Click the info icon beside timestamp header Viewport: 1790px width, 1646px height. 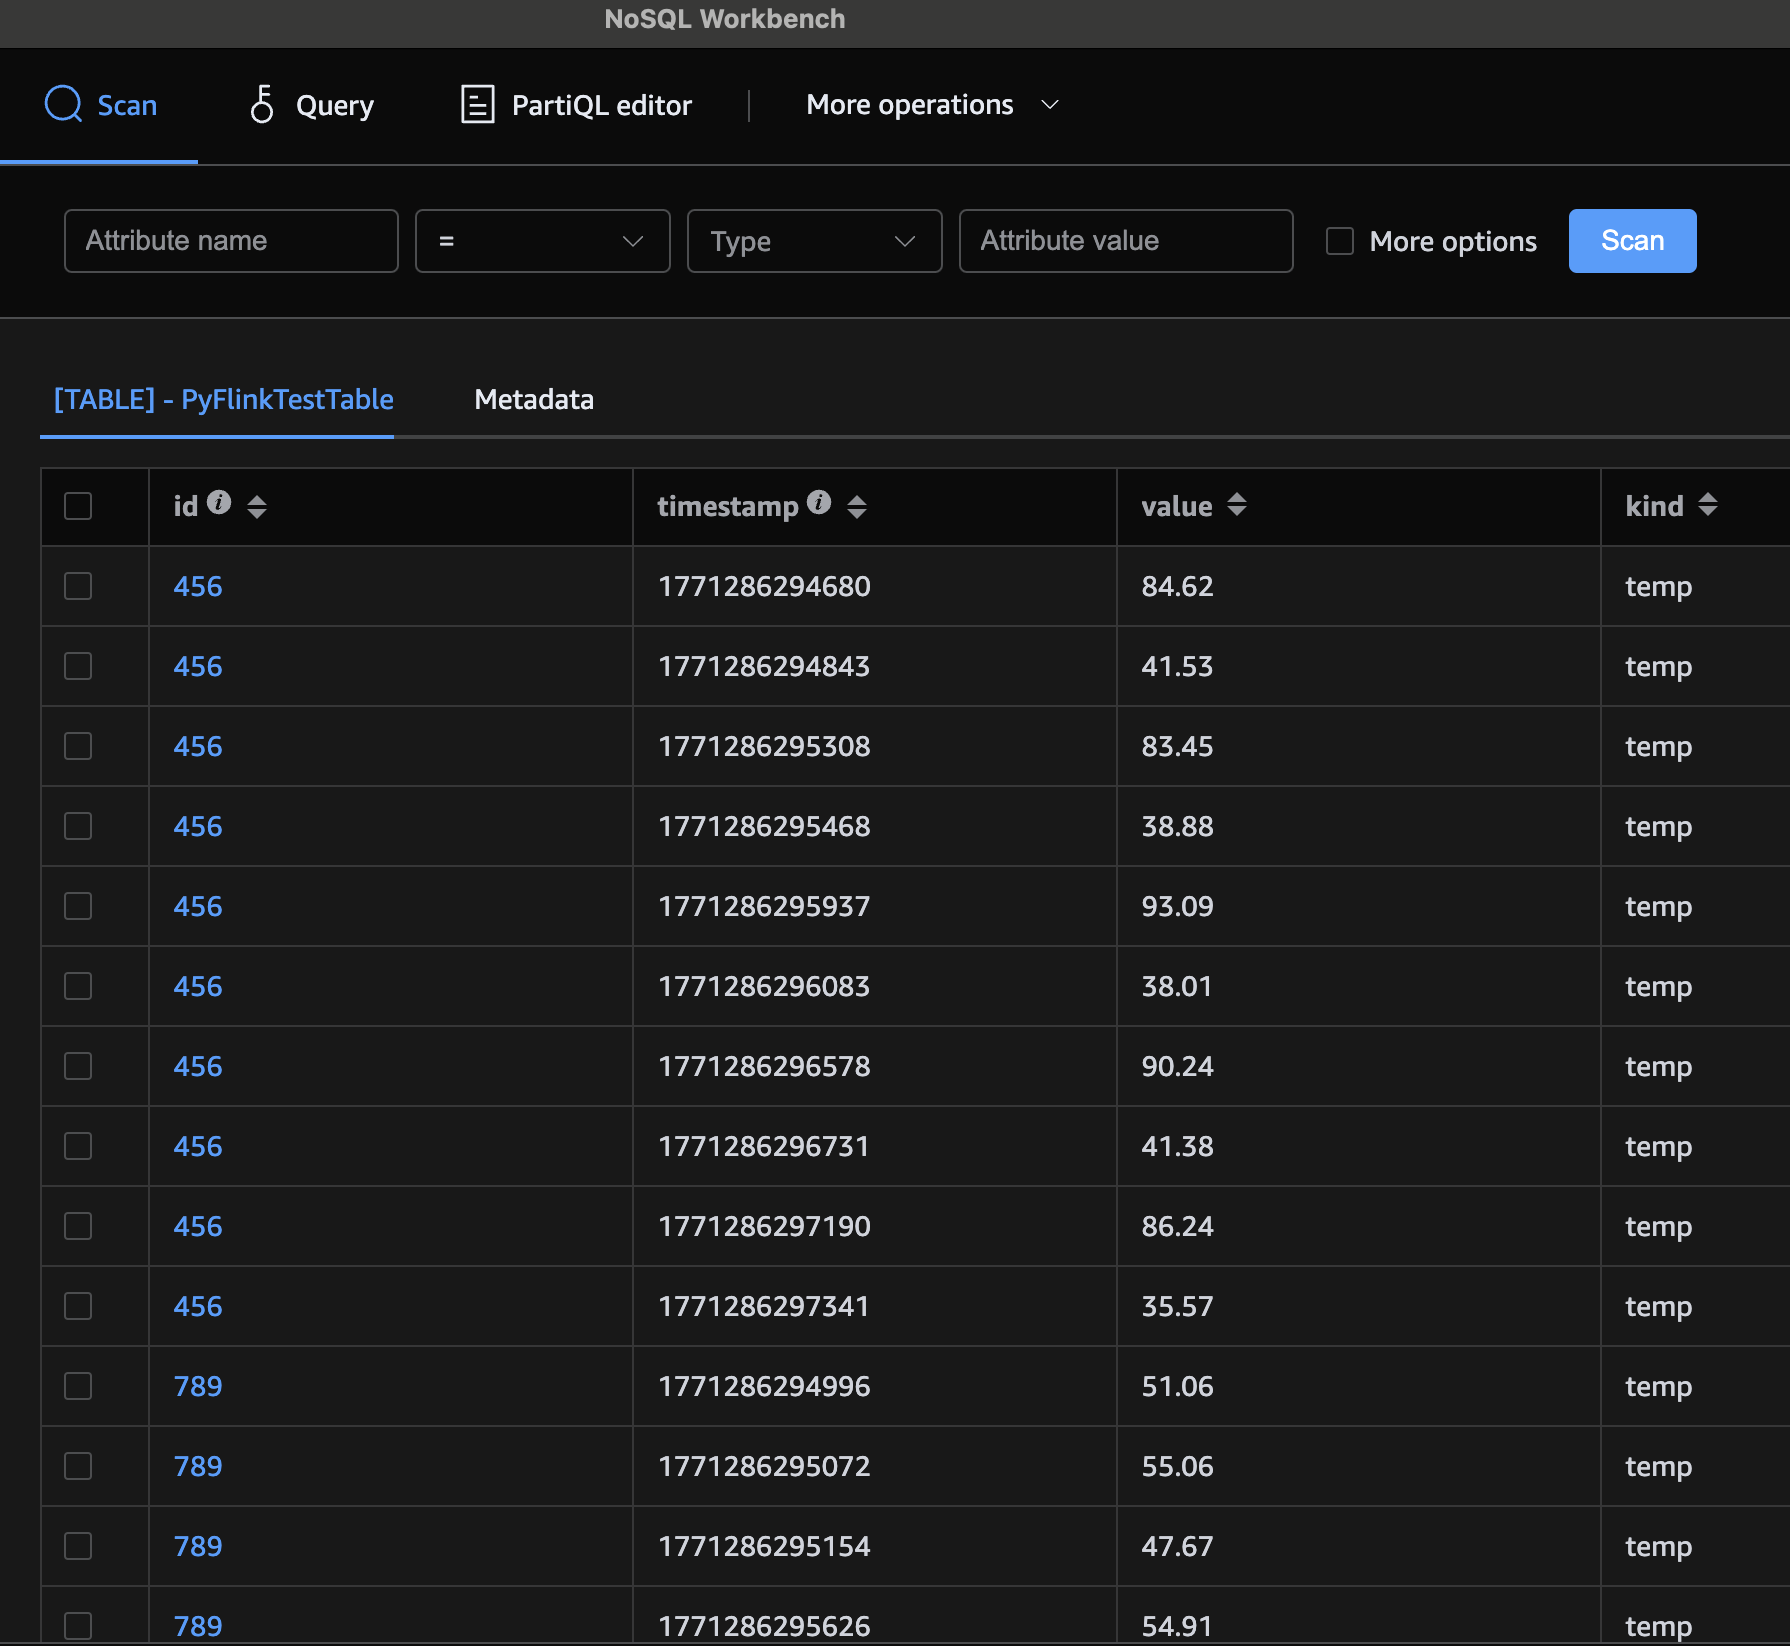click(819, 503)
